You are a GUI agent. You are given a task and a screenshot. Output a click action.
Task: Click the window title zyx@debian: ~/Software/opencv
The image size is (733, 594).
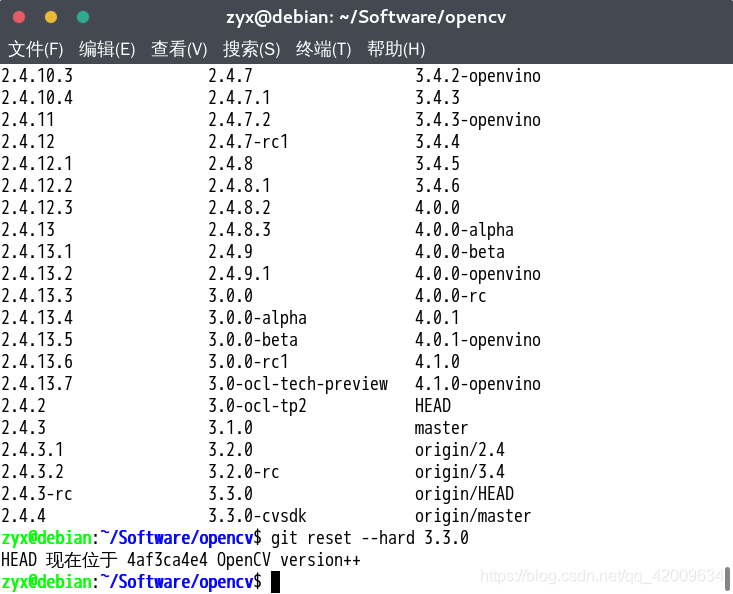(366, 18)
